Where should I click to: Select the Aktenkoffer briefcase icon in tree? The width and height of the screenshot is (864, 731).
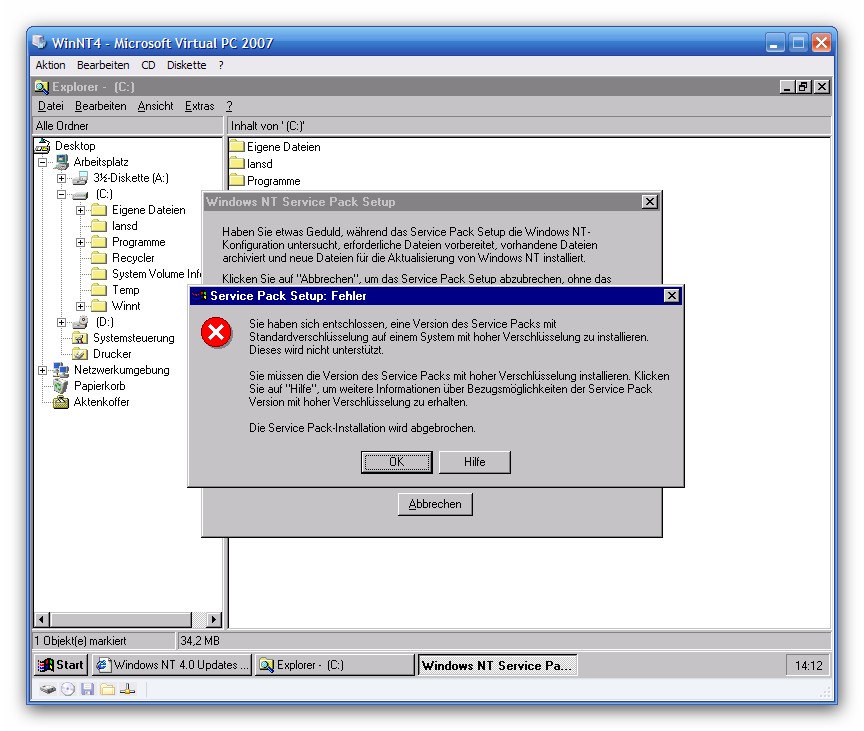click(61, 402)
